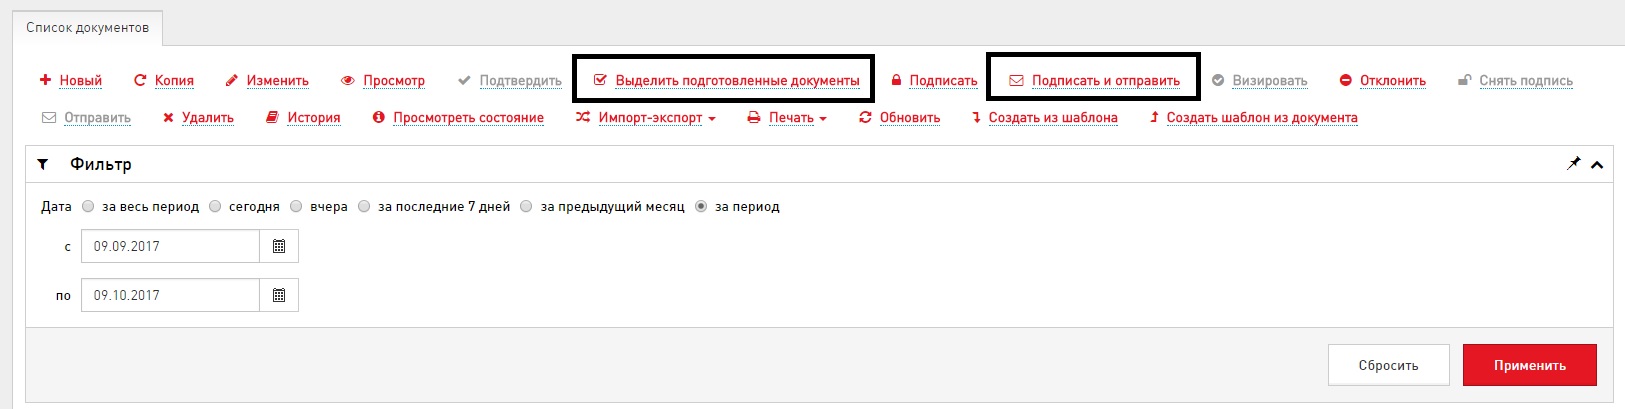
Task: Click the Просмотреть состояние link
Action: 468,117
